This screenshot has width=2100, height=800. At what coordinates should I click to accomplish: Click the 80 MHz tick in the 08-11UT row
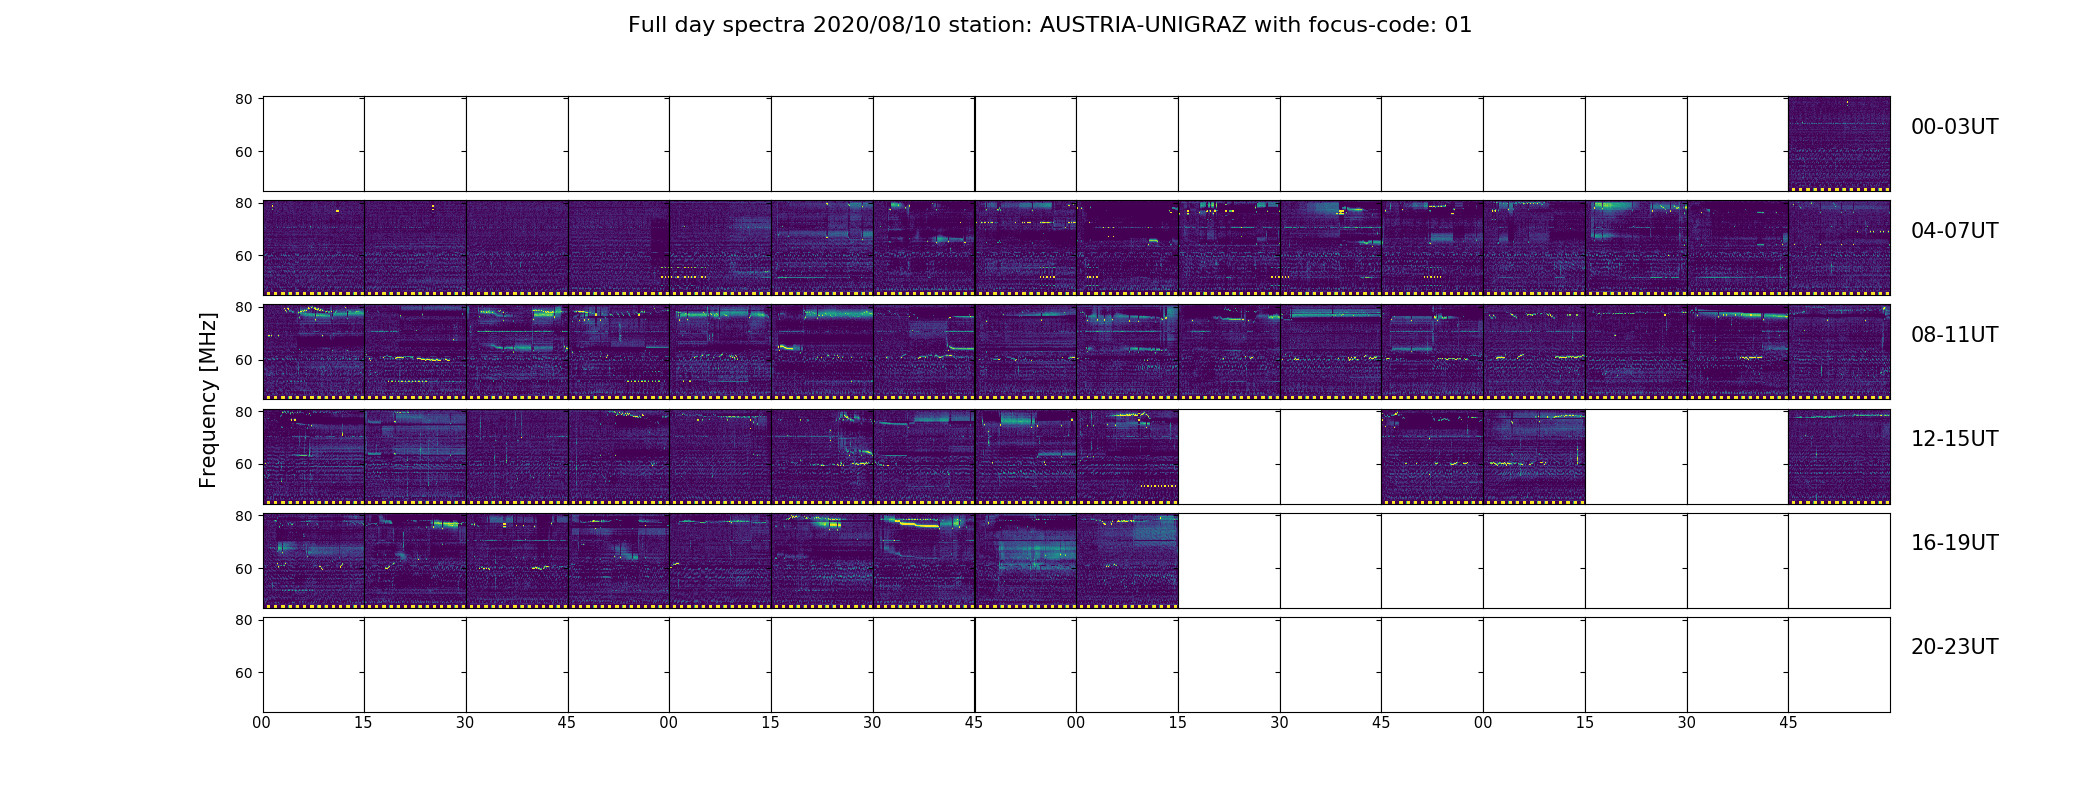(243, 307)
